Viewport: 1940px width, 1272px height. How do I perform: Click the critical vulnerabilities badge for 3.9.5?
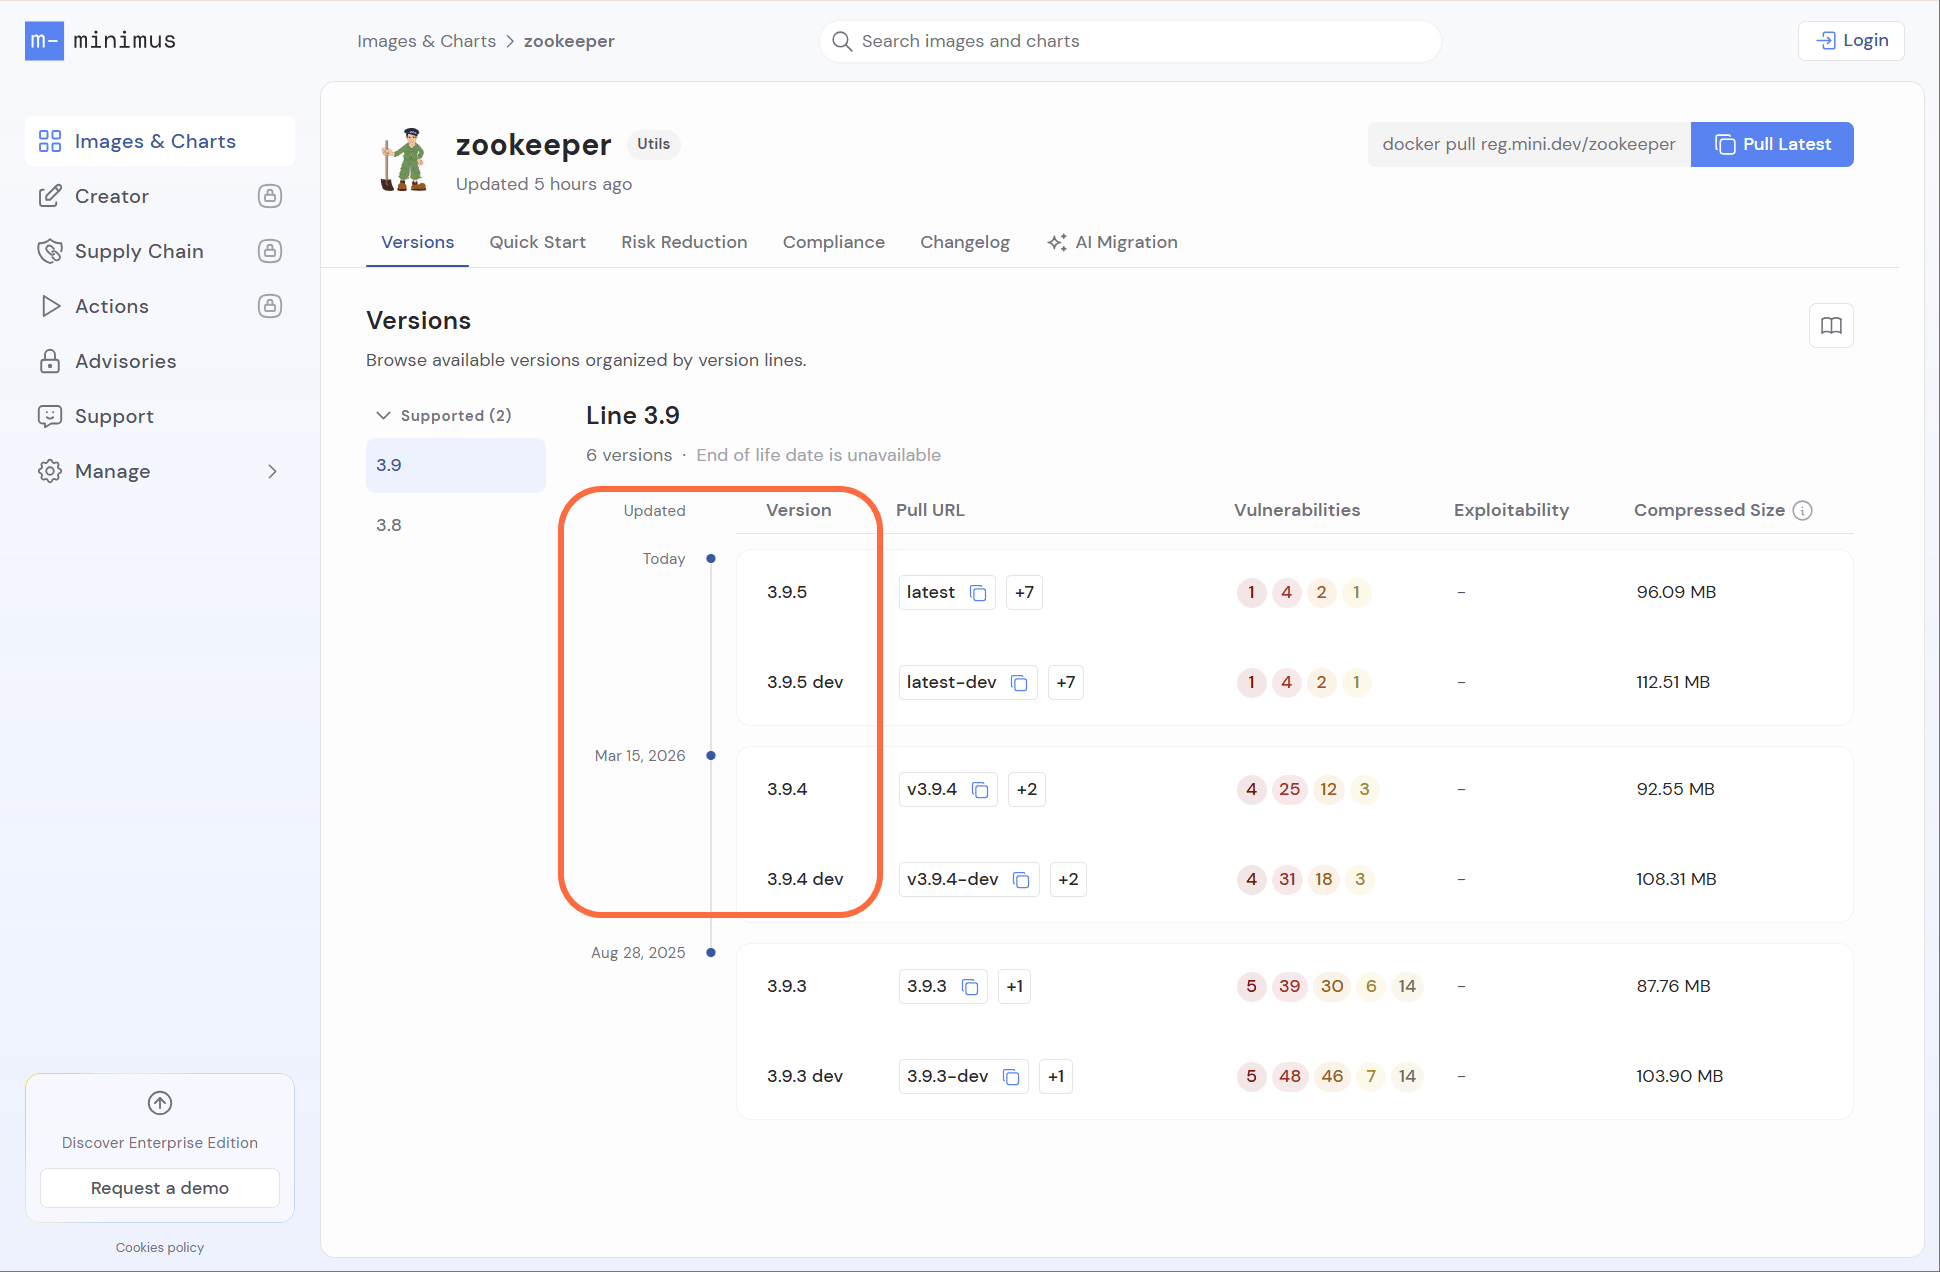[x=1251, y=593]
